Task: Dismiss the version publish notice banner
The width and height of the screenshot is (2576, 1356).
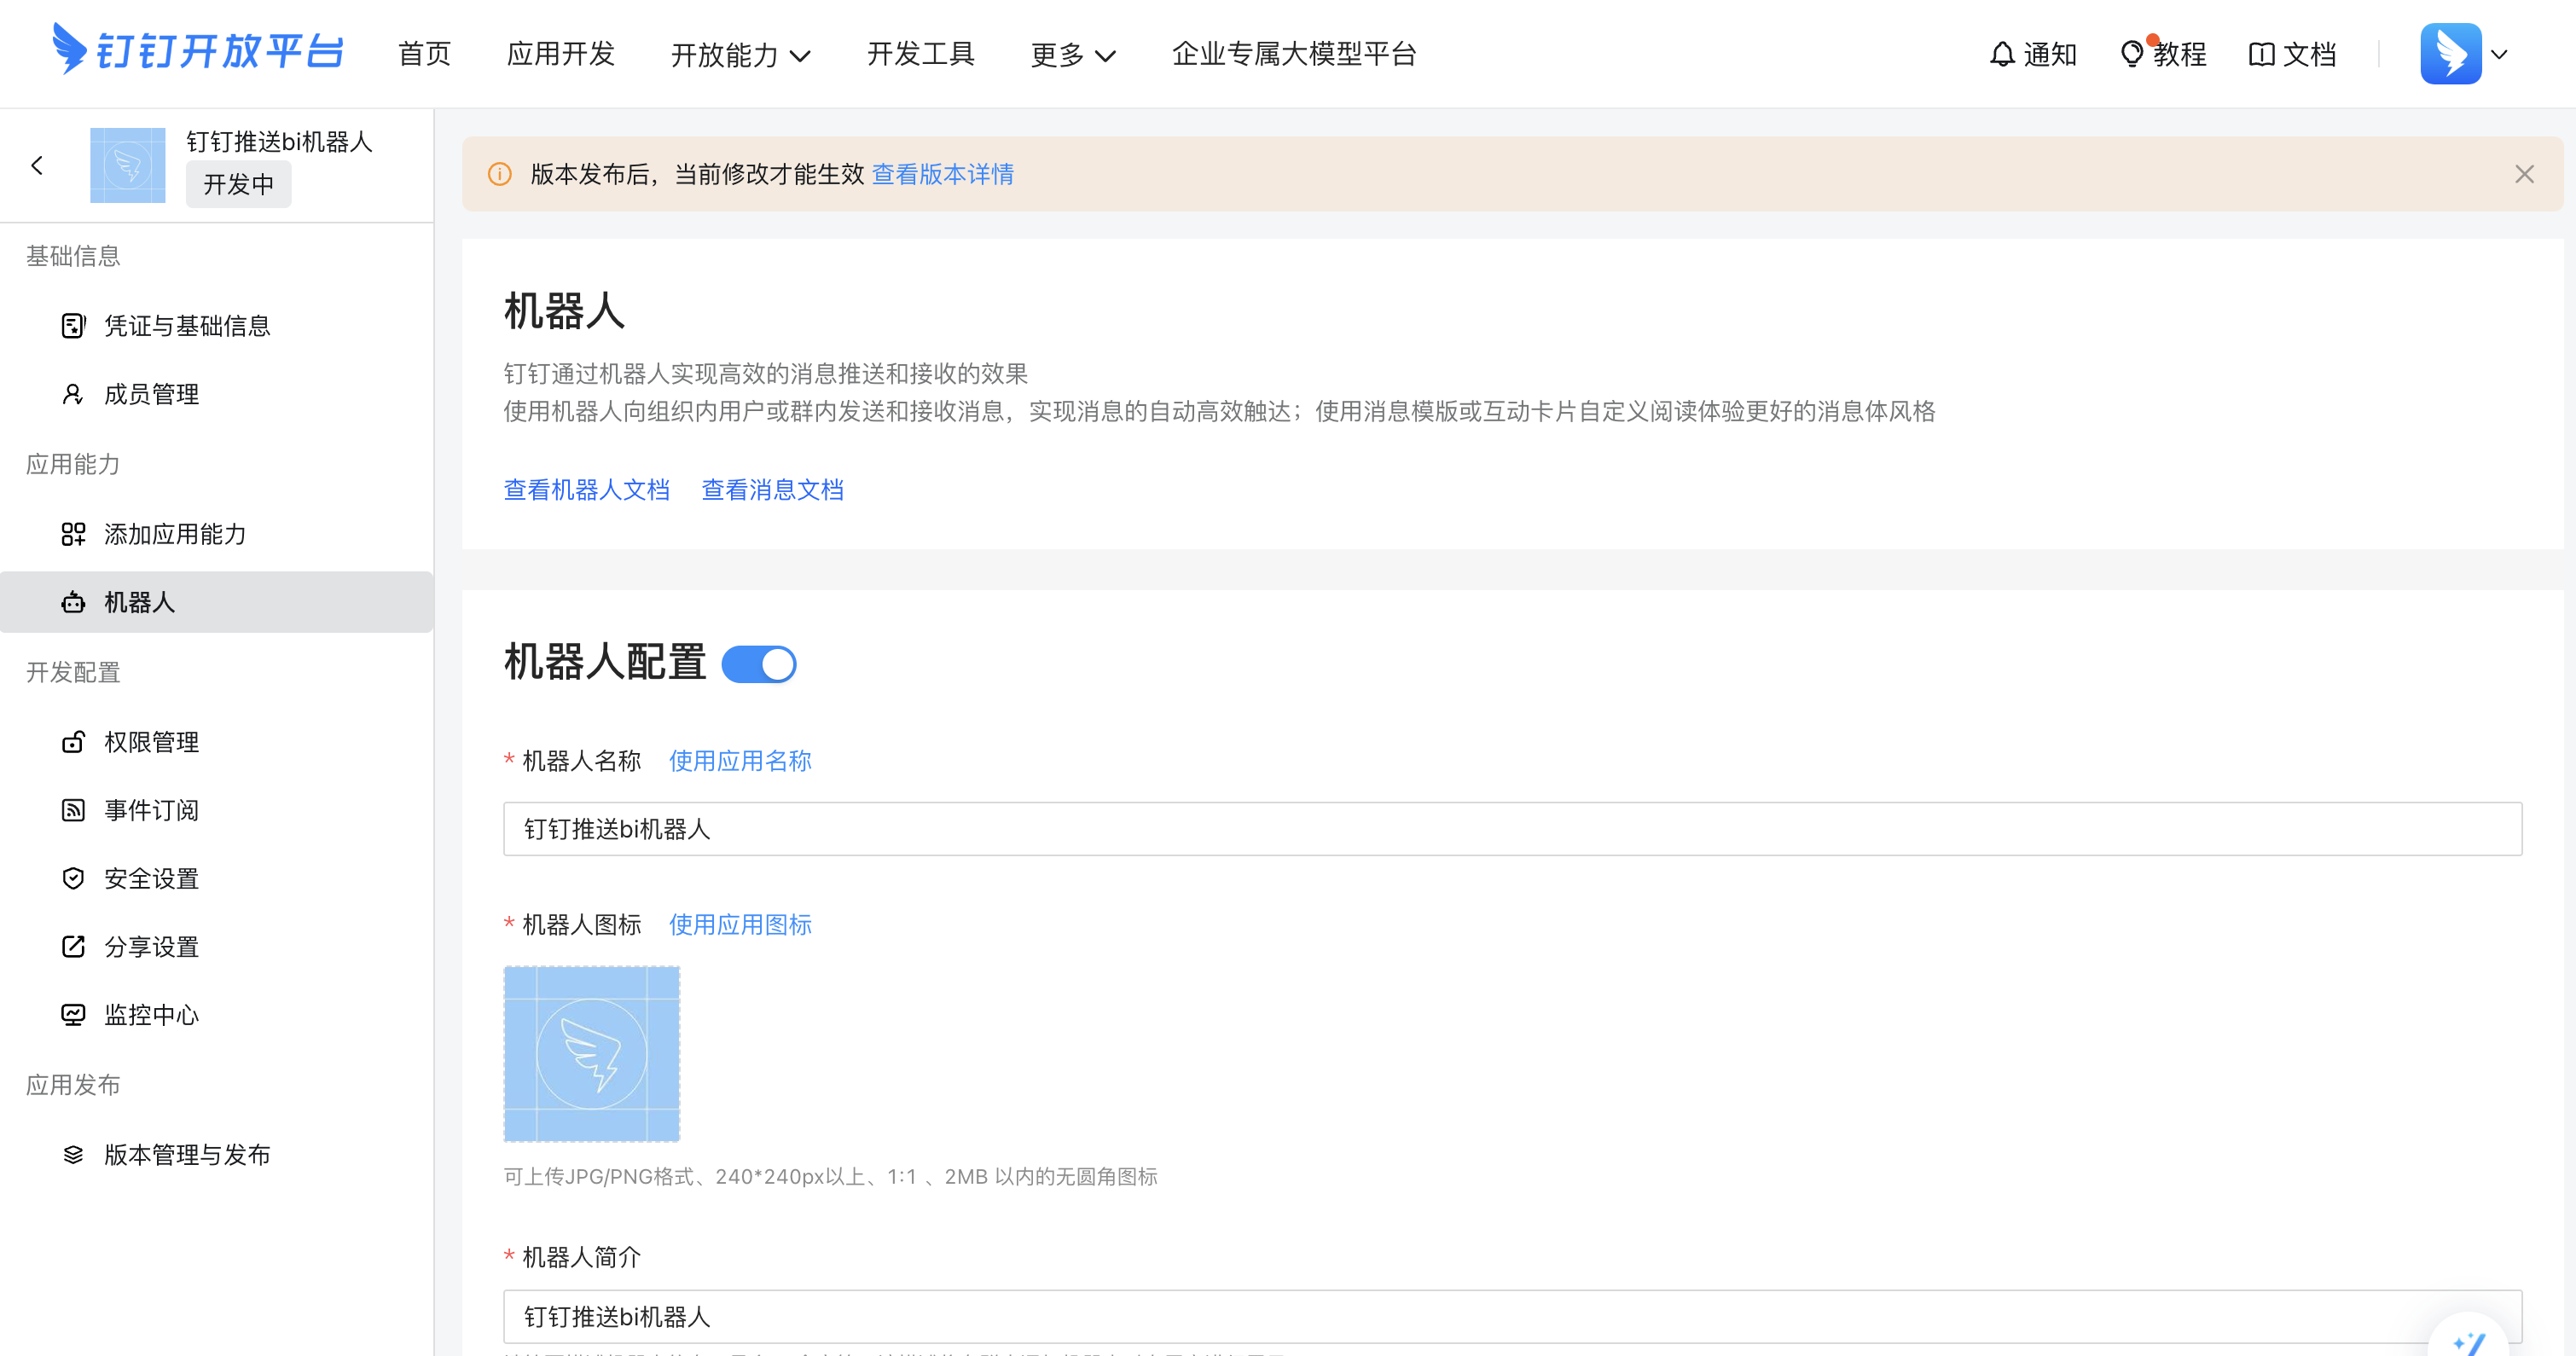Action: pyautogui.click(x=2524, y=174)
